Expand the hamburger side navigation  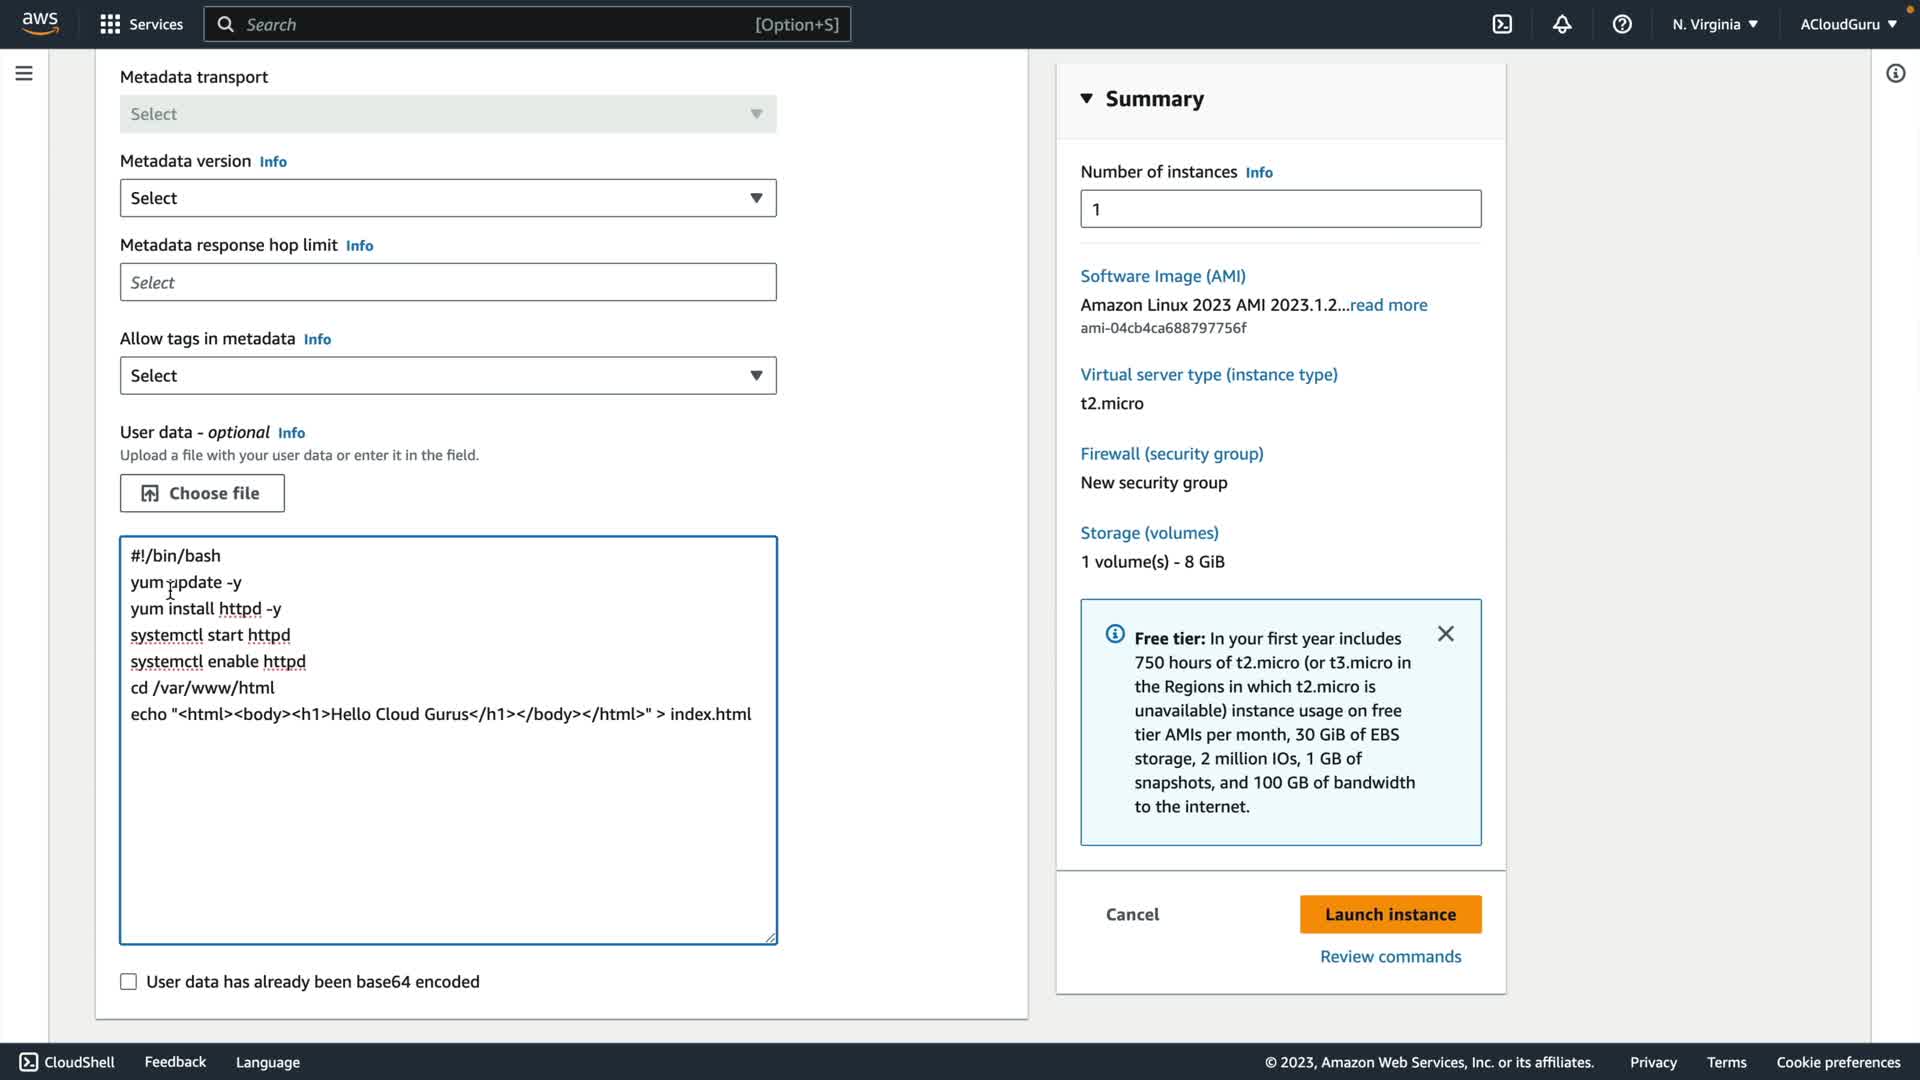click(x=24, y=73)
